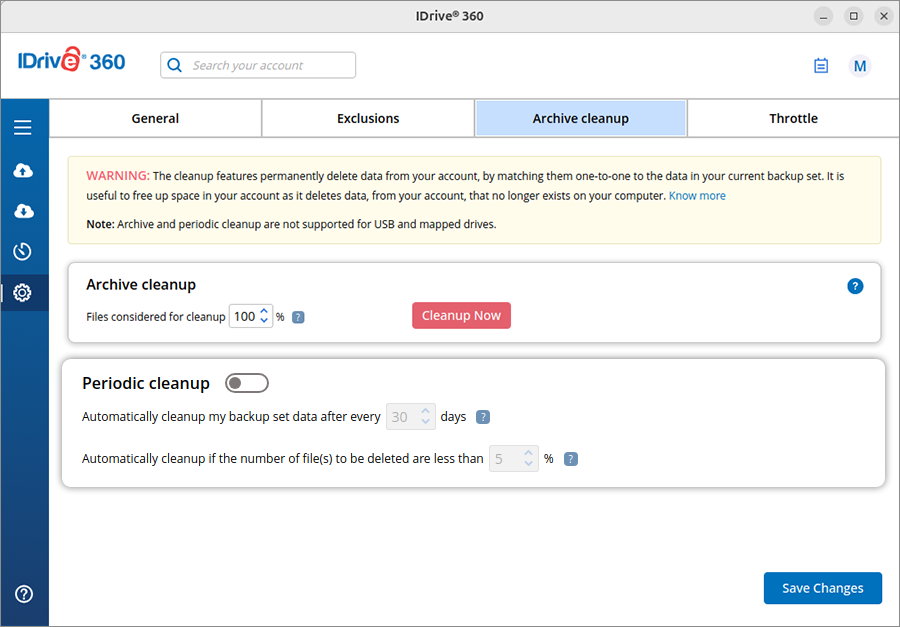Viewport: 900px width, 627px height.
Task: Enable the Periodic cleanup toggle
Action: pyautogui.click(x=247, y=383)
